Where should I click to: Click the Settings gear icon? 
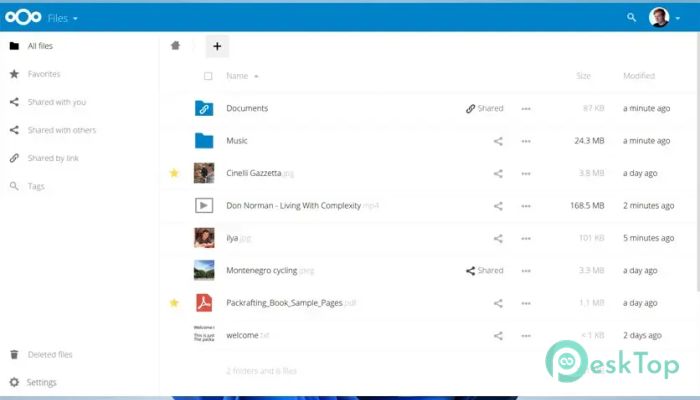tap(14, 382)
